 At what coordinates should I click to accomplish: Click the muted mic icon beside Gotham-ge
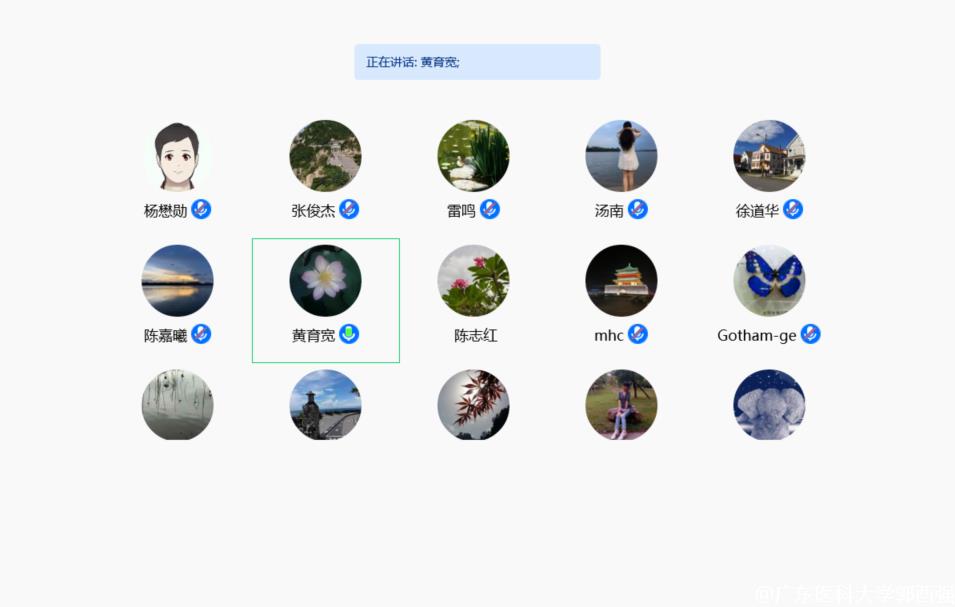tap(811, 334)
